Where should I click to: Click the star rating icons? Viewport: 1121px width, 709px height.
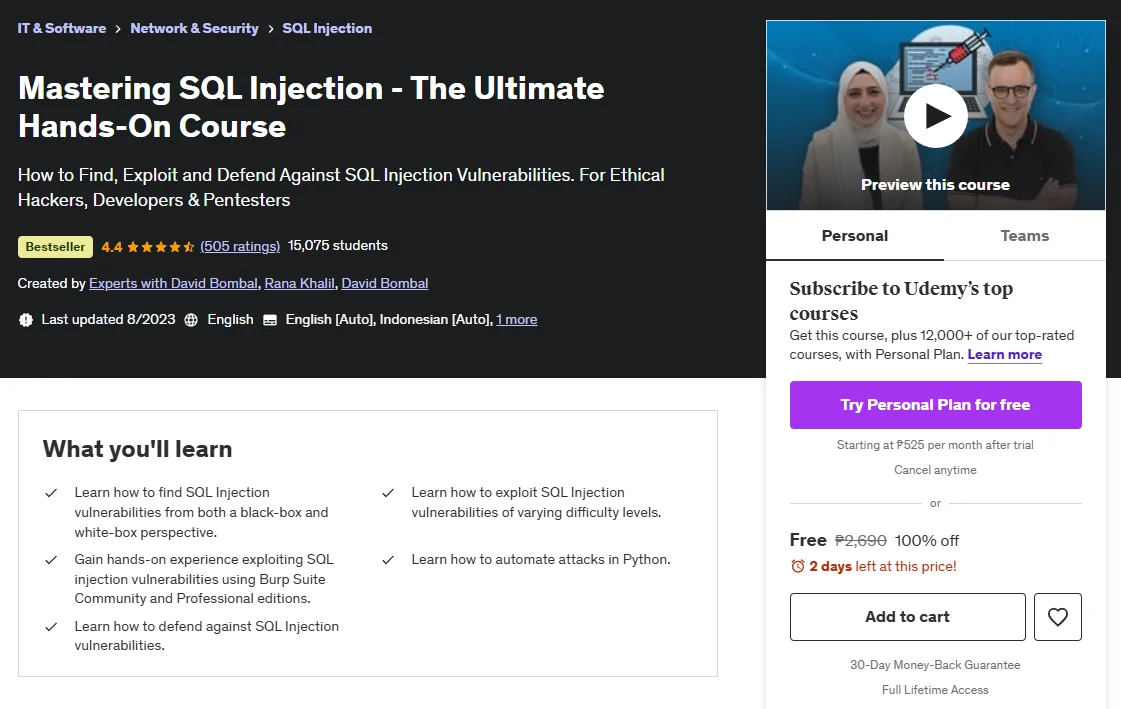tap(161, 247)
